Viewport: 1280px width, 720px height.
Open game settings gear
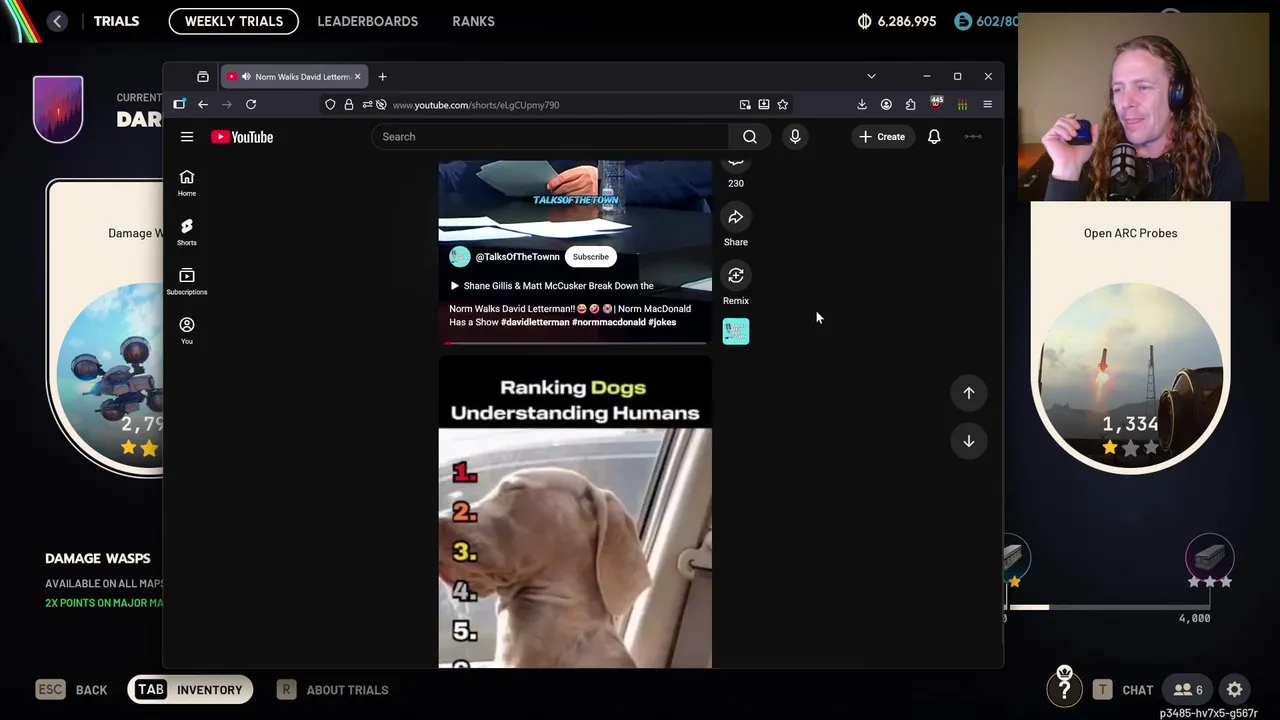pos(1235,690)
